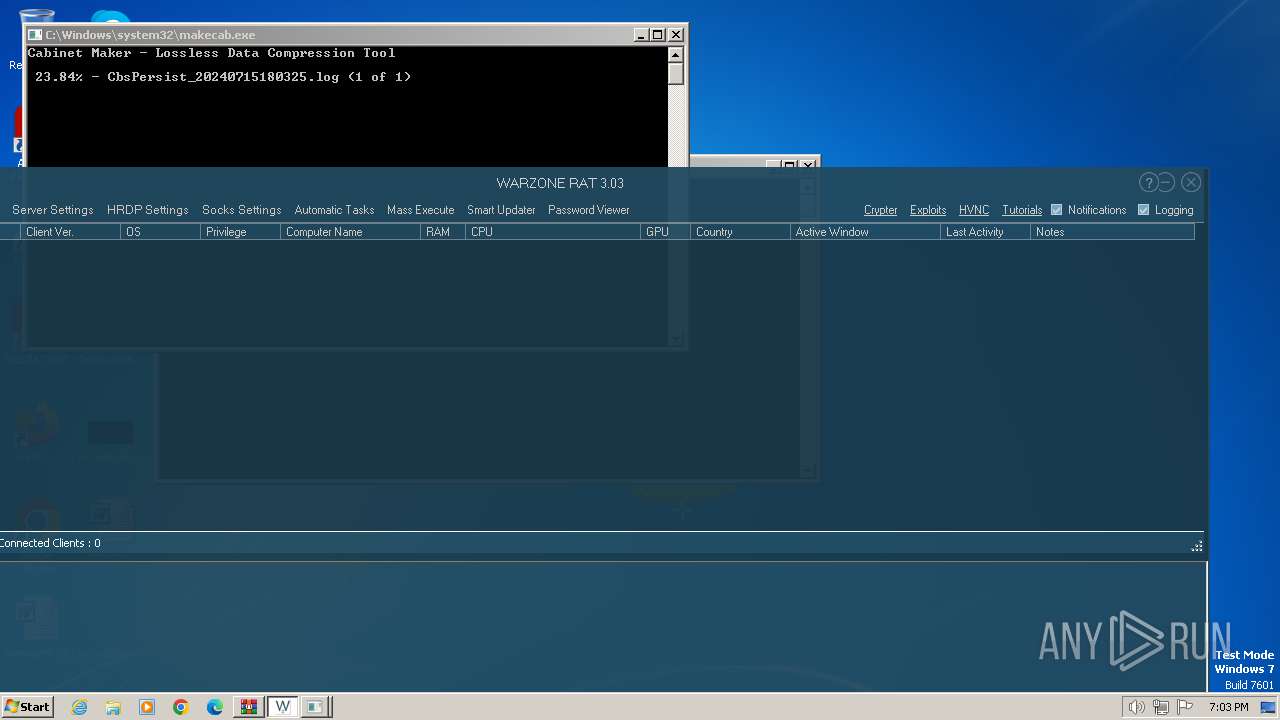Click the HVNC link

pos(974,210)
